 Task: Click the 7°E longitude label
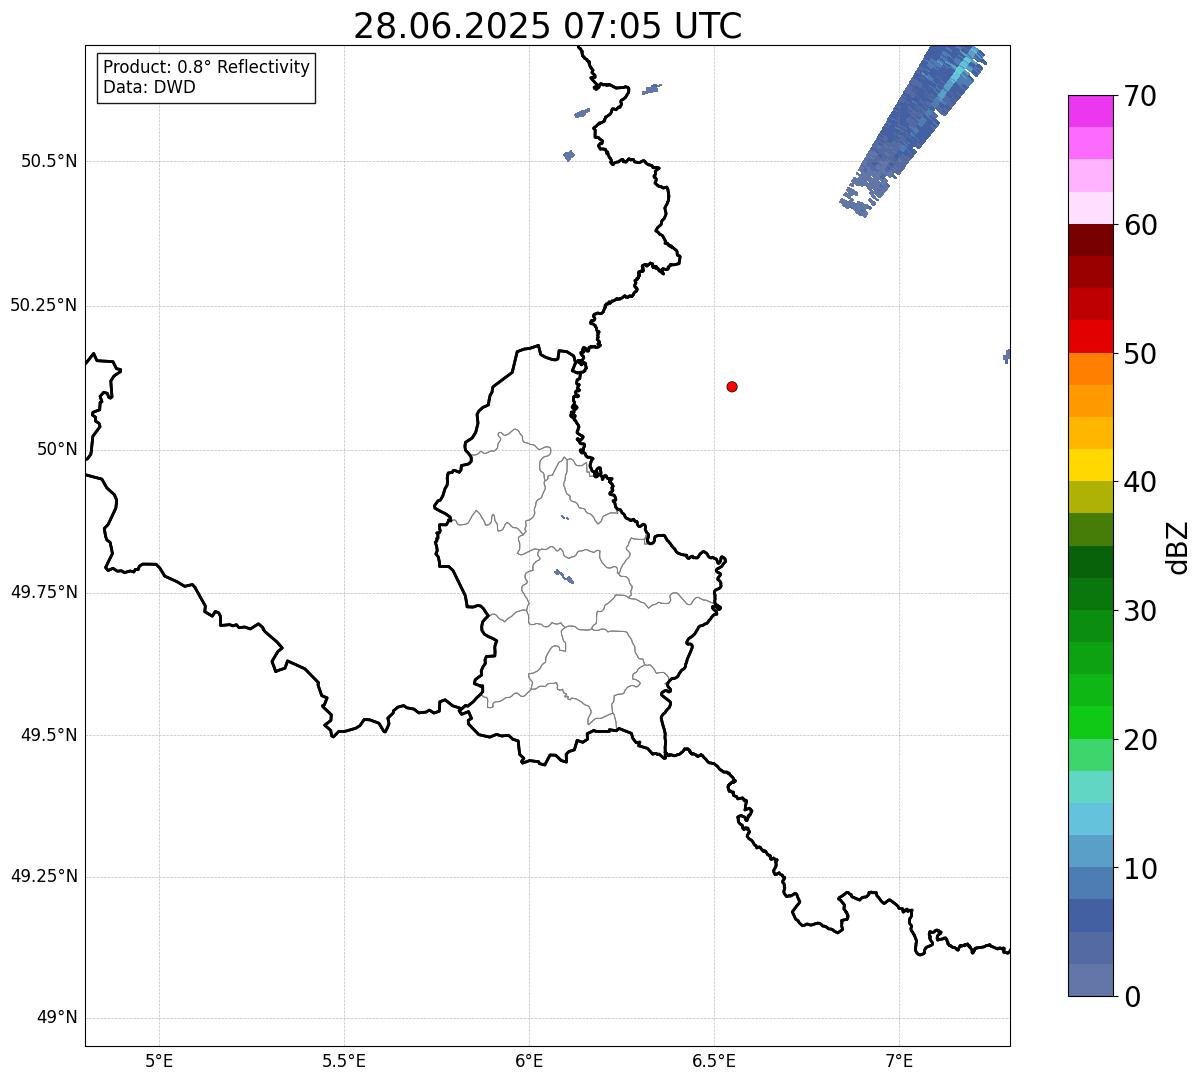coord(899,1060)
